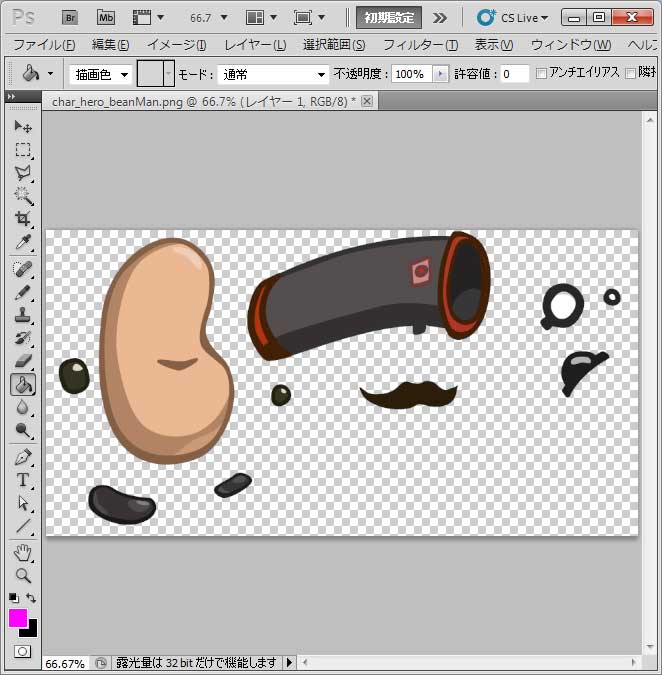Select the Hand tool
Image resolution: width=662 pixels, height=675 pixels.
pyautogui.click(x=23, y=553)
